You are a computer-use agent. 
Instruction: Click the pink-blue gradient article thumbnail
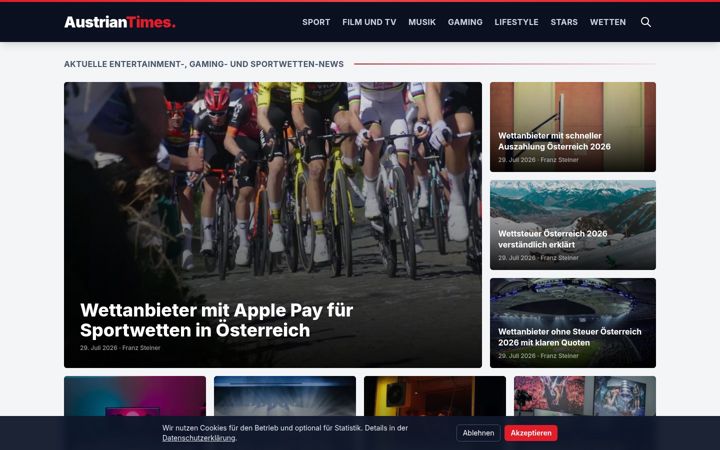point(135,396)
